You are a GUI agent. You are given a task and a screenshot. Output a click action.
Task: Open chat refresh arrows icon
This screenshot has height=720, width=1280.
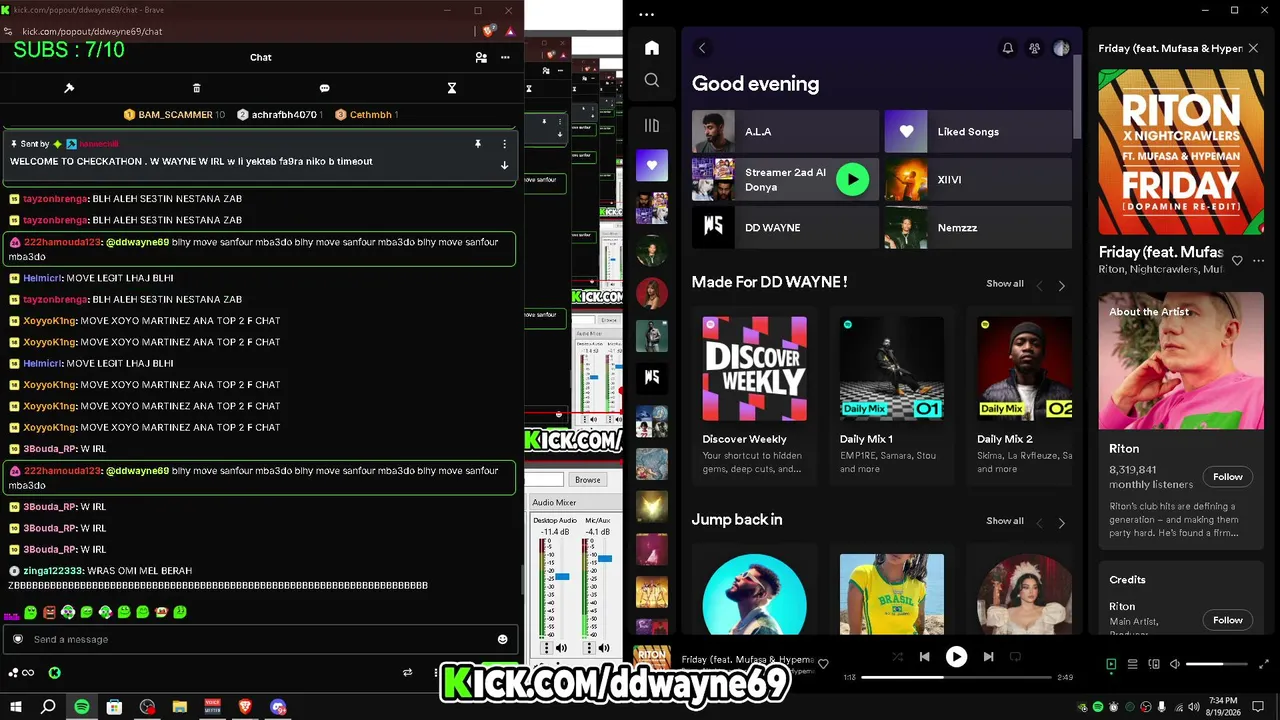click(x=407, y=672)
